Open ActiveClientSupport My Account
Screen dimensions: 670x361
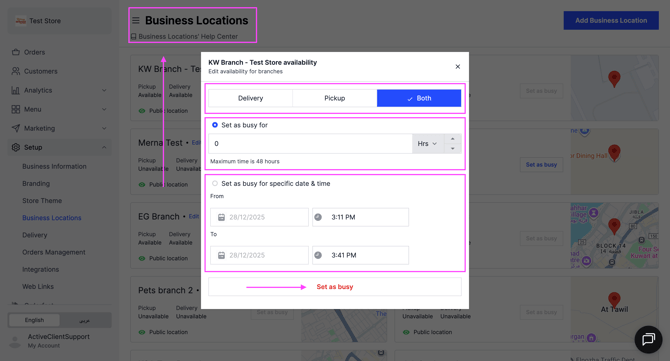[x=59, y=340]
